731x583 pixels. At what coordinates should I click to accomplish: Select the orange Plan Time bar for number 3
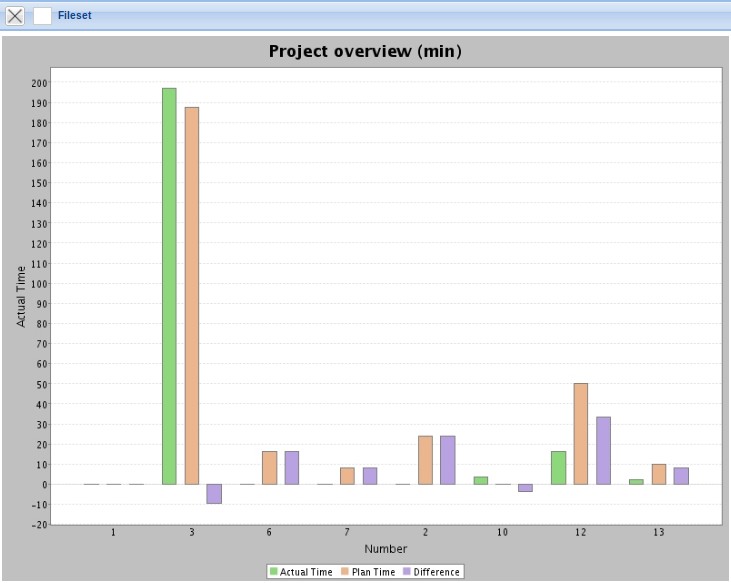point(192,295)
